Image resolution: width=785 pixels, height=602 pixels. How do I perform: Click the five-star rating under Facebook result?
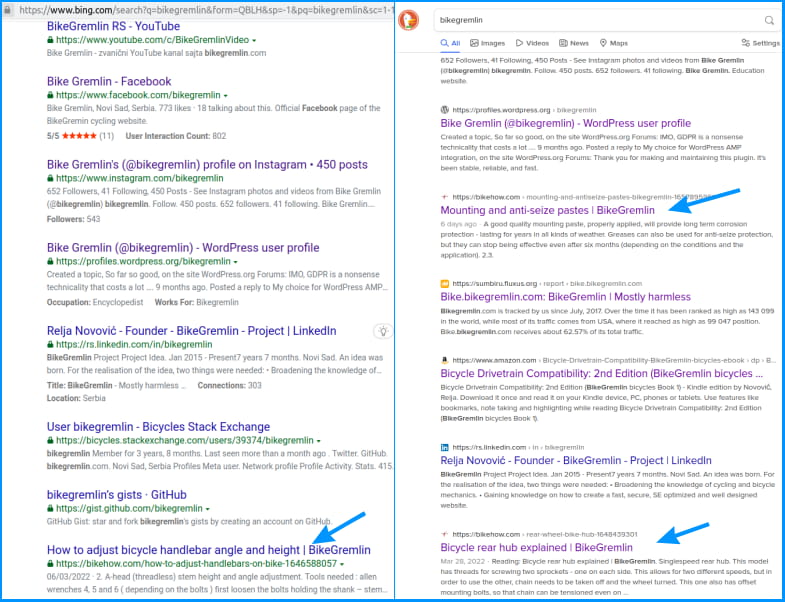pyautogui.click(x=79, y=136)
